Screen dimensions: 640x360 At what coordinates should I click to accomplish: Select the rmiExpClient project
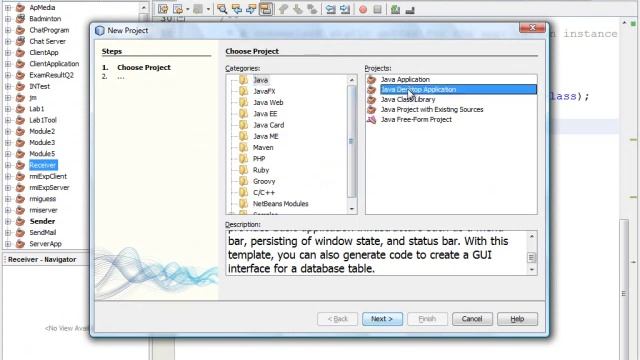pyautogui.click(x=48, y=176)
